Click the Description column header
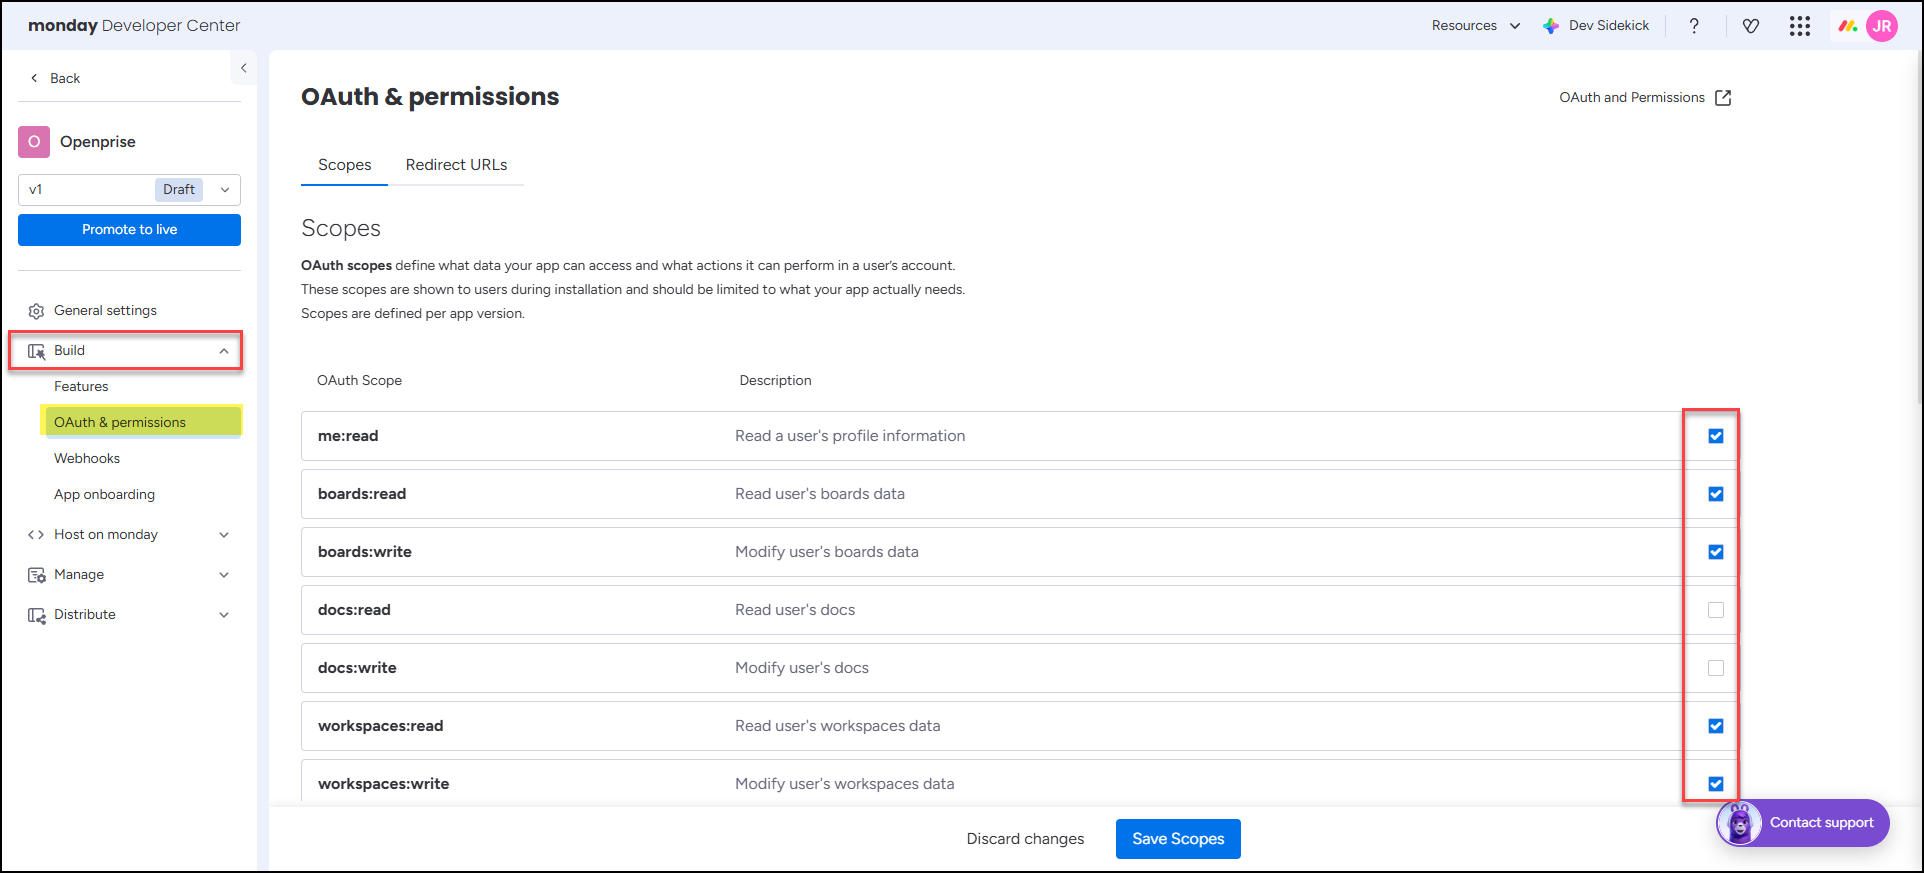 pyautogui.click(x=775, y=381)
